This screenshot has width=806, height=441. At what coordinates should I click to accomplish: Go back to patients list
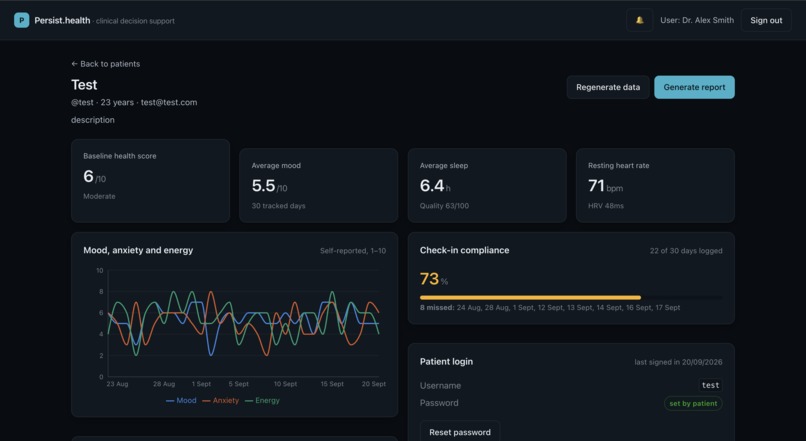tap(105, 64)
